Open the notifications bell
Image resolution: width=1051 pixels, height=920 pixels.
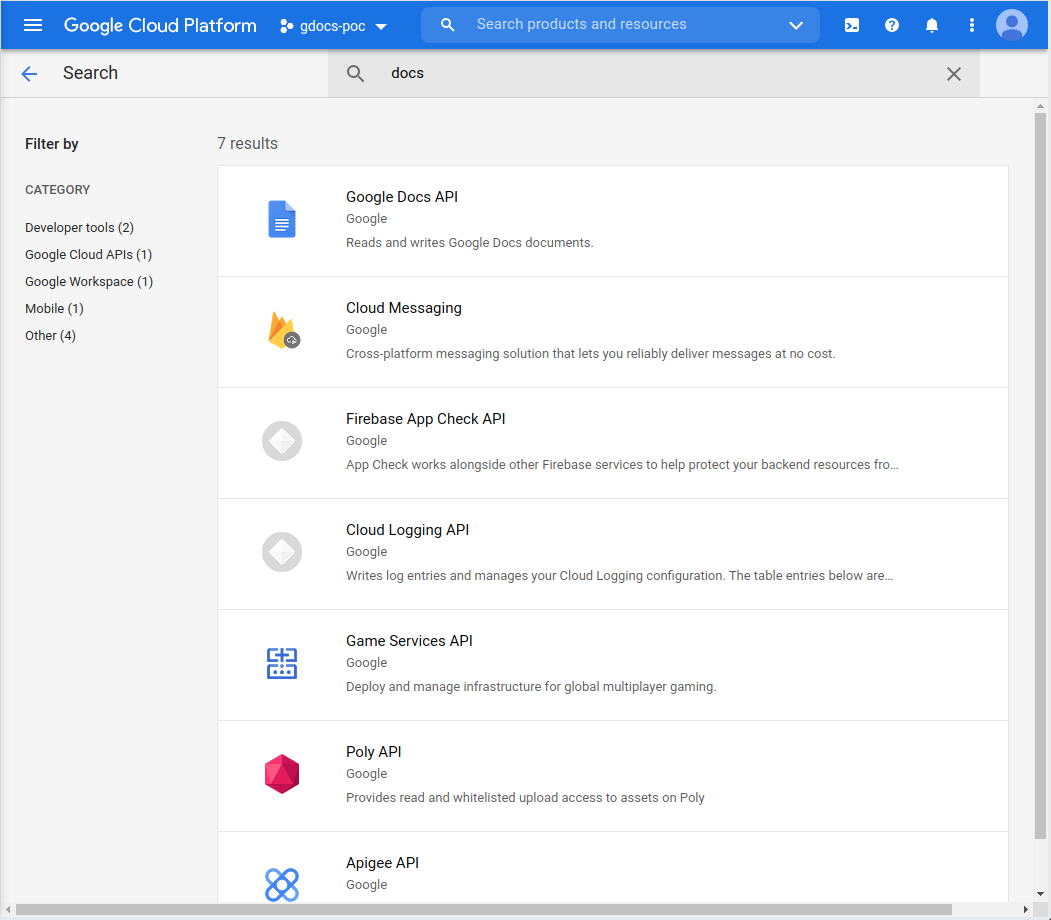932,25
